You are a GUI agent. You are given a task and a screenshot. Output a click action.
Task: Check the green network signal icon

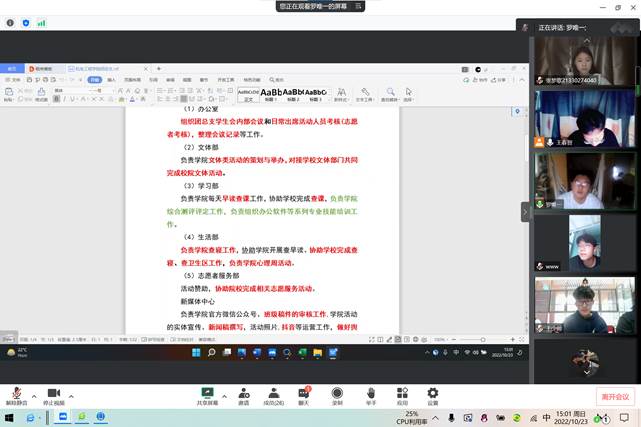point(41,23)
